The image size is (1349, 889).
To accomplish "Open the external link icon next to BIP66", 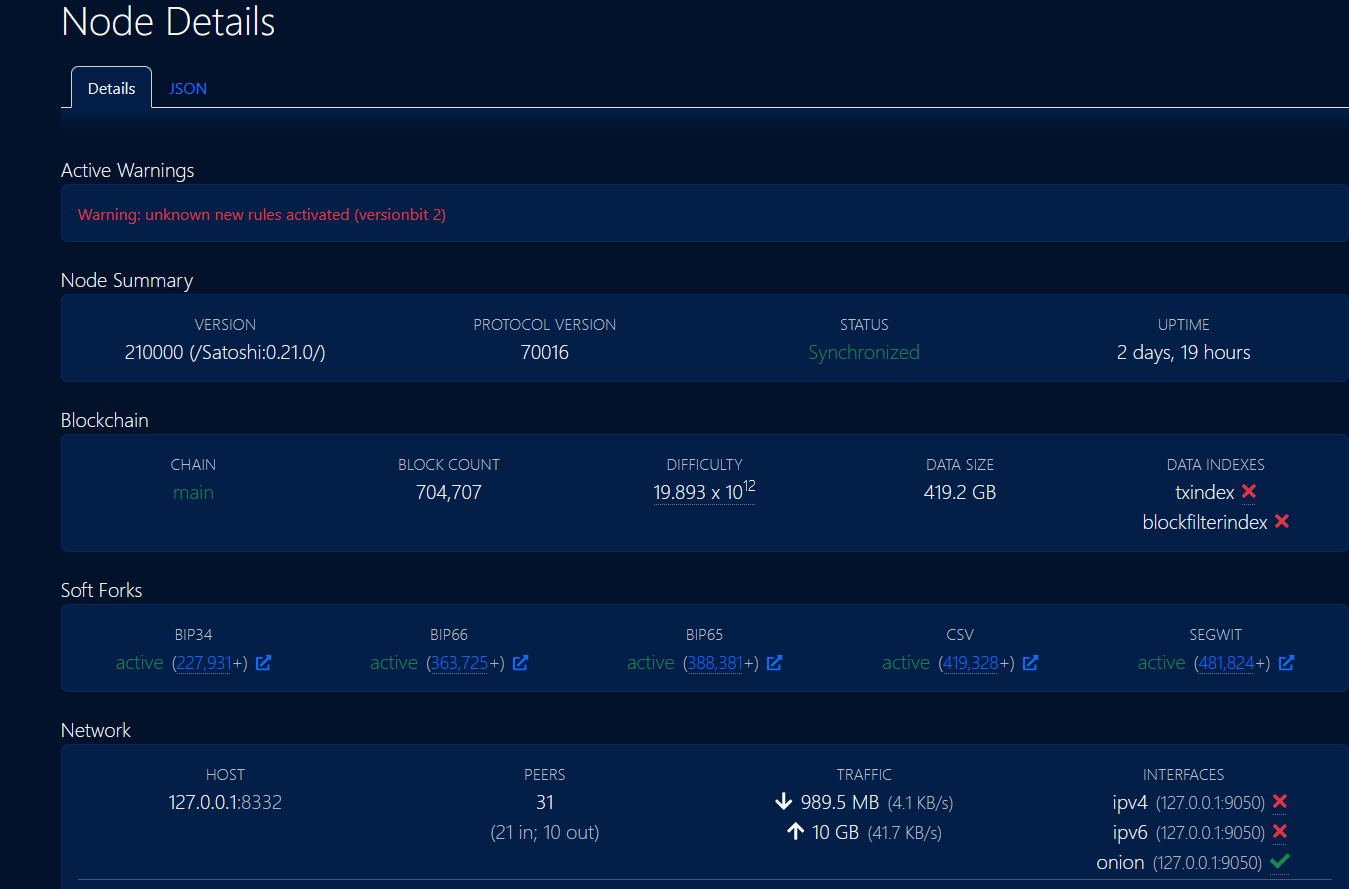I will point(521,663).
